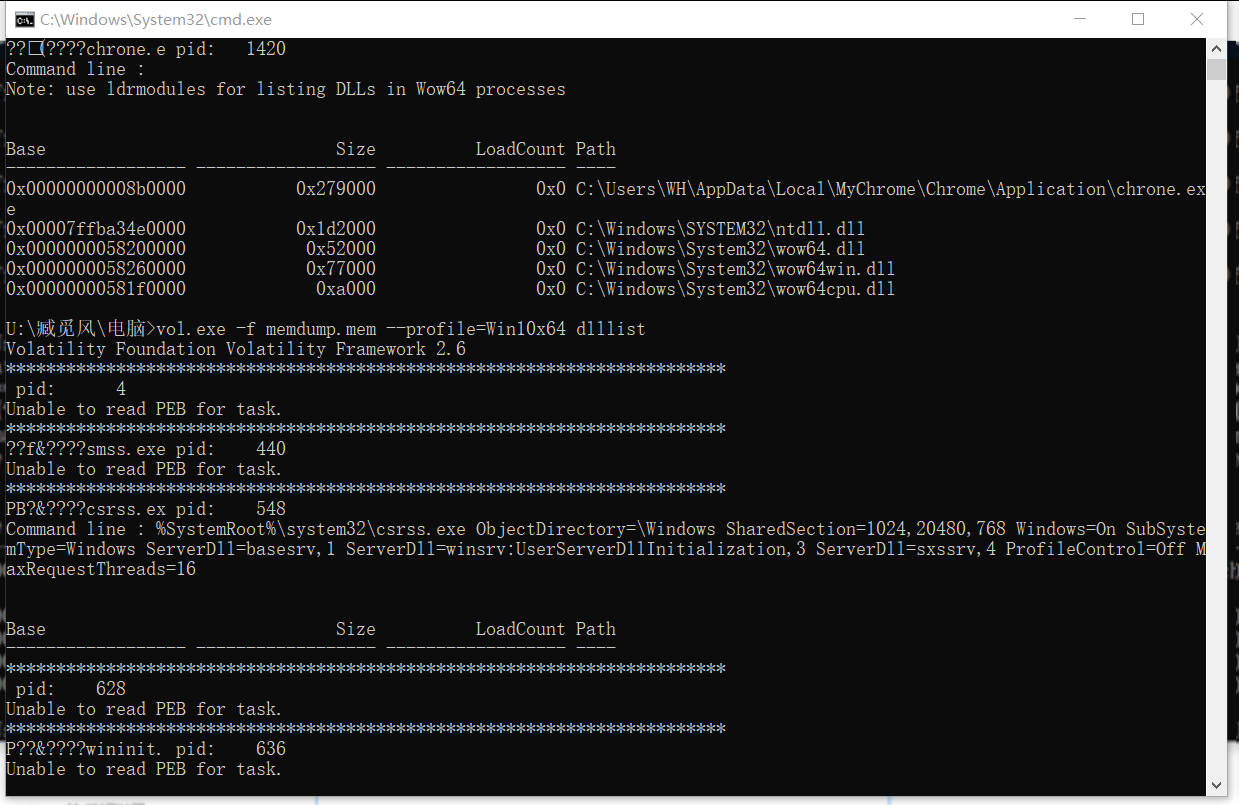Viewport: 1239px width, 805px height.
Task: Click the ntdll.dll path row
Action: pos(436,229)
